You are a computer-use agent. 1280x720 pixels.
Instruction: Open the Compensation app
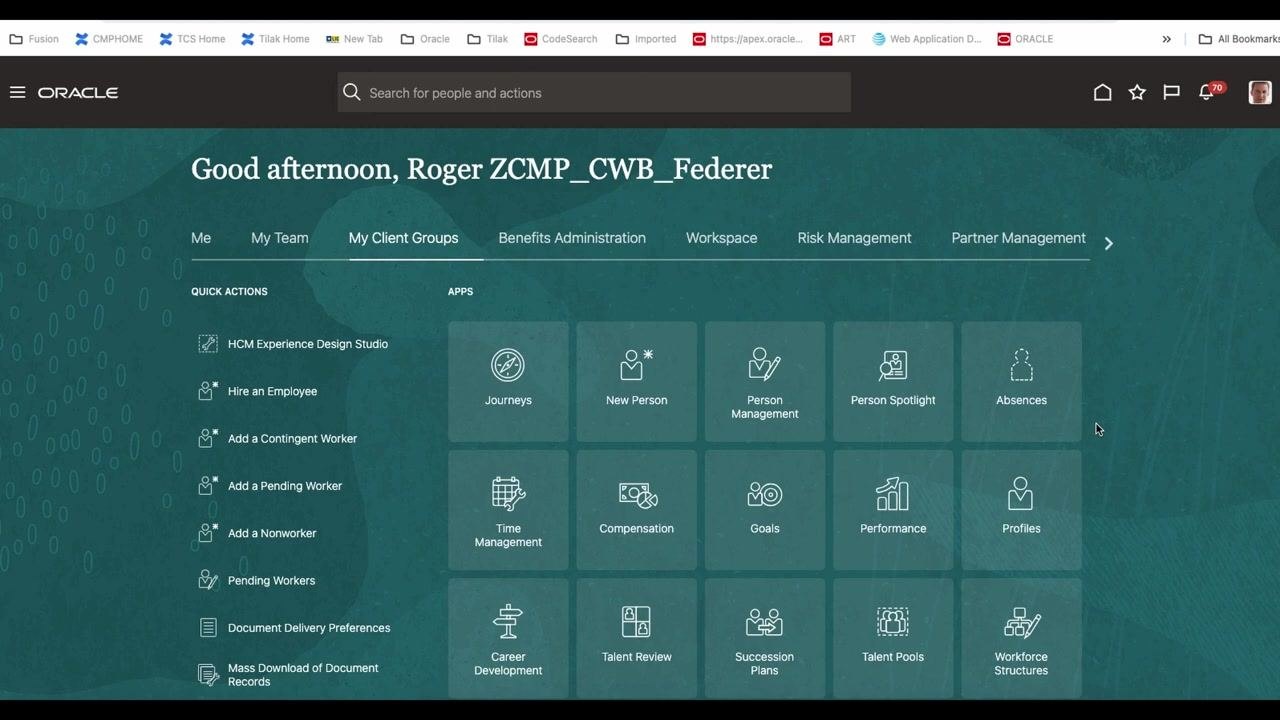636,510
